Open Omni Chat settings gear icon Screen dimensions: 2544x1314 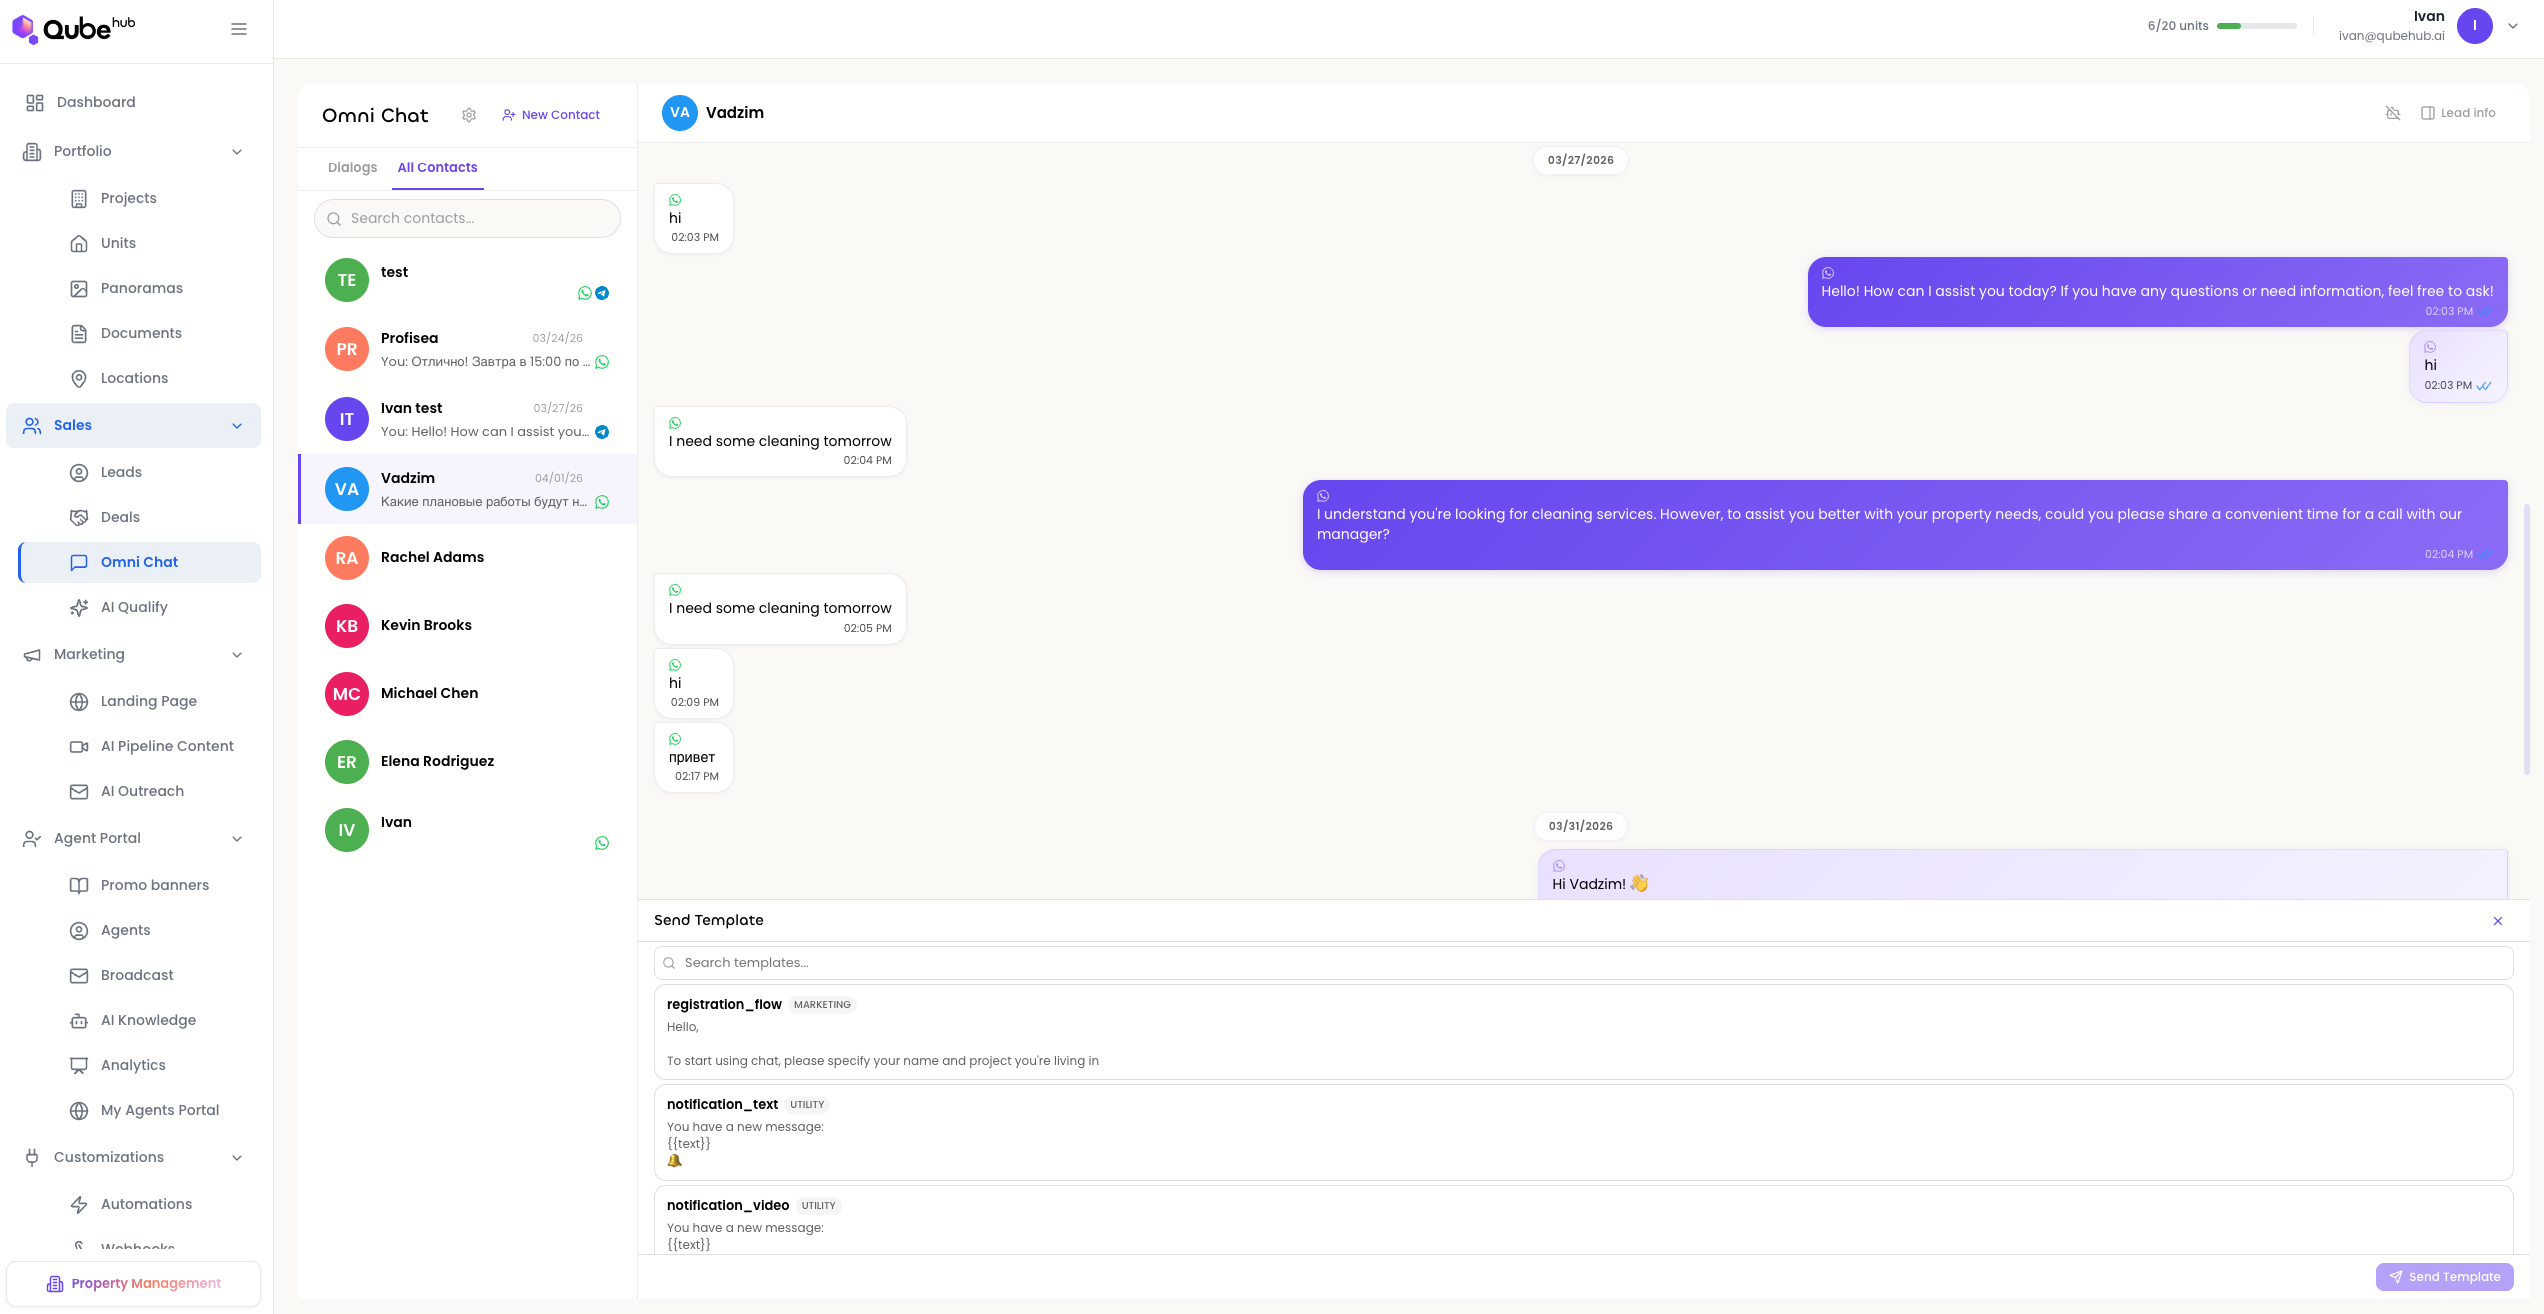(469, 115)
